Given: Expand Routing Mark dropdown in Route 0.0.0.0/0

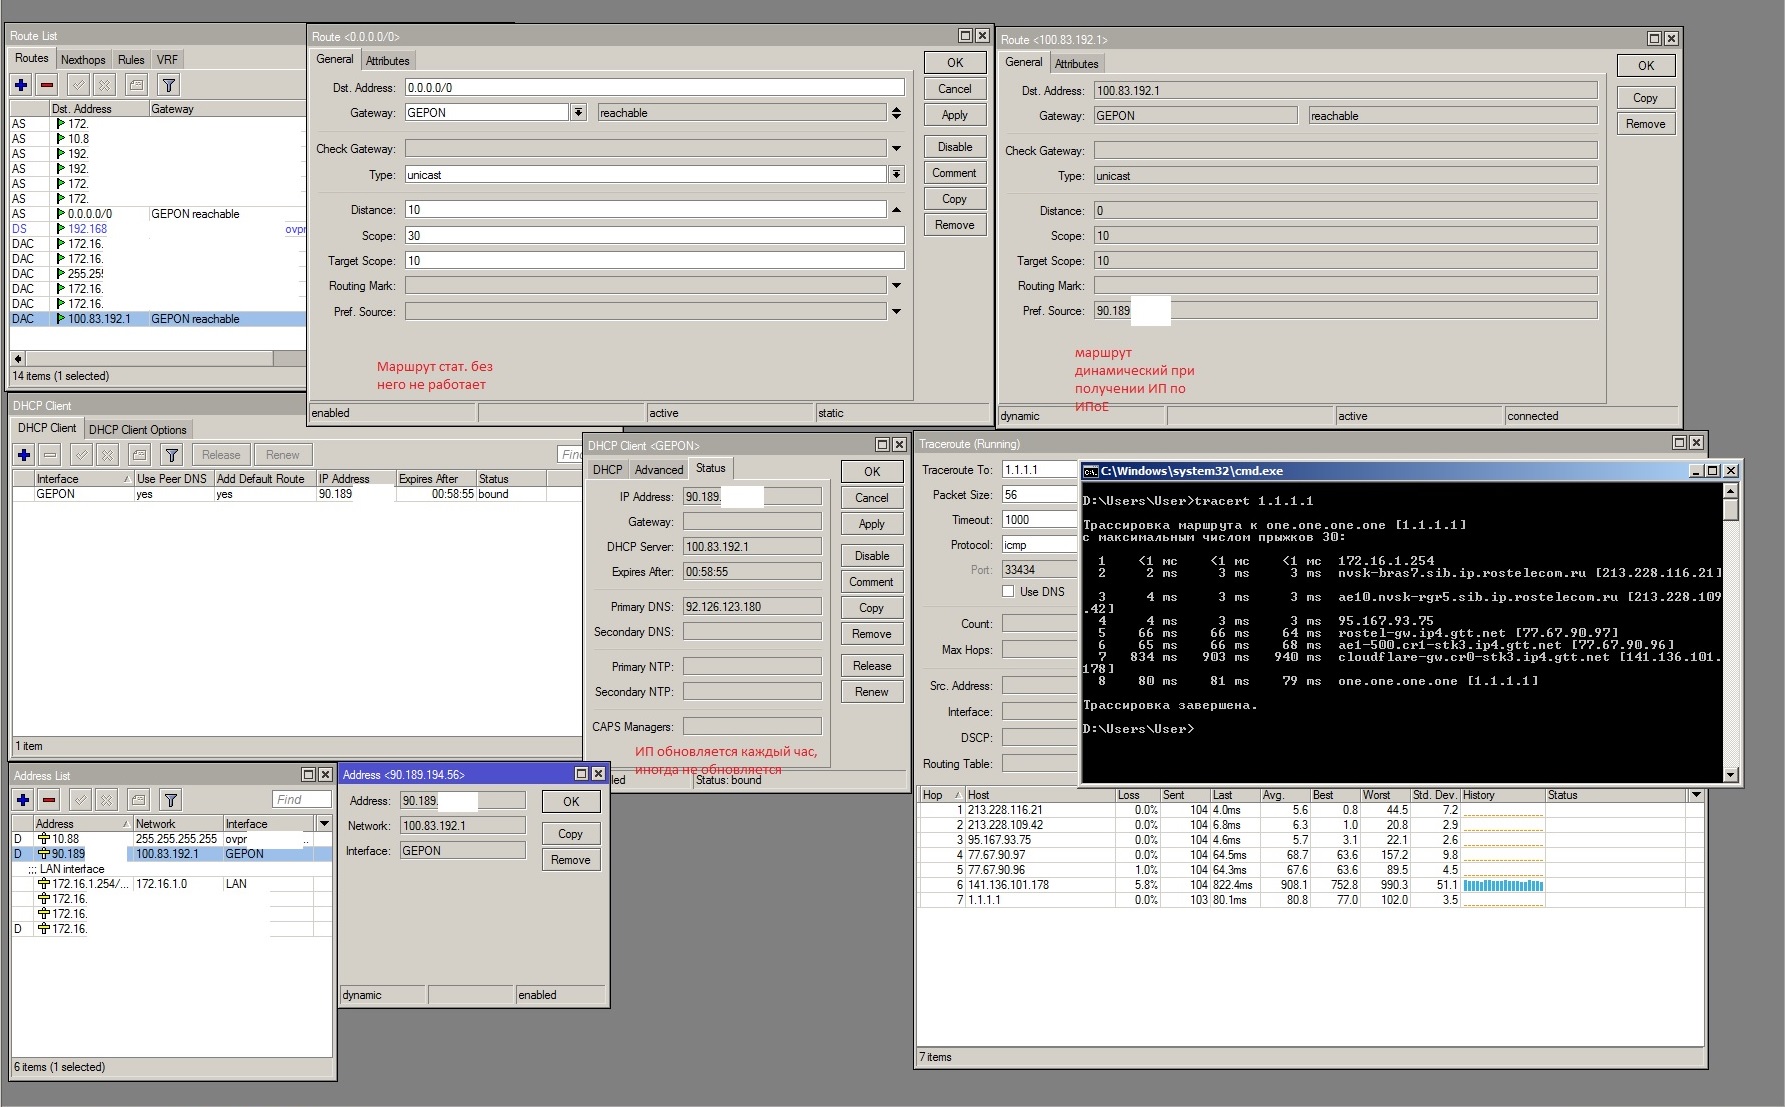Looking at the screenshot, I should [x=896, y=286].
